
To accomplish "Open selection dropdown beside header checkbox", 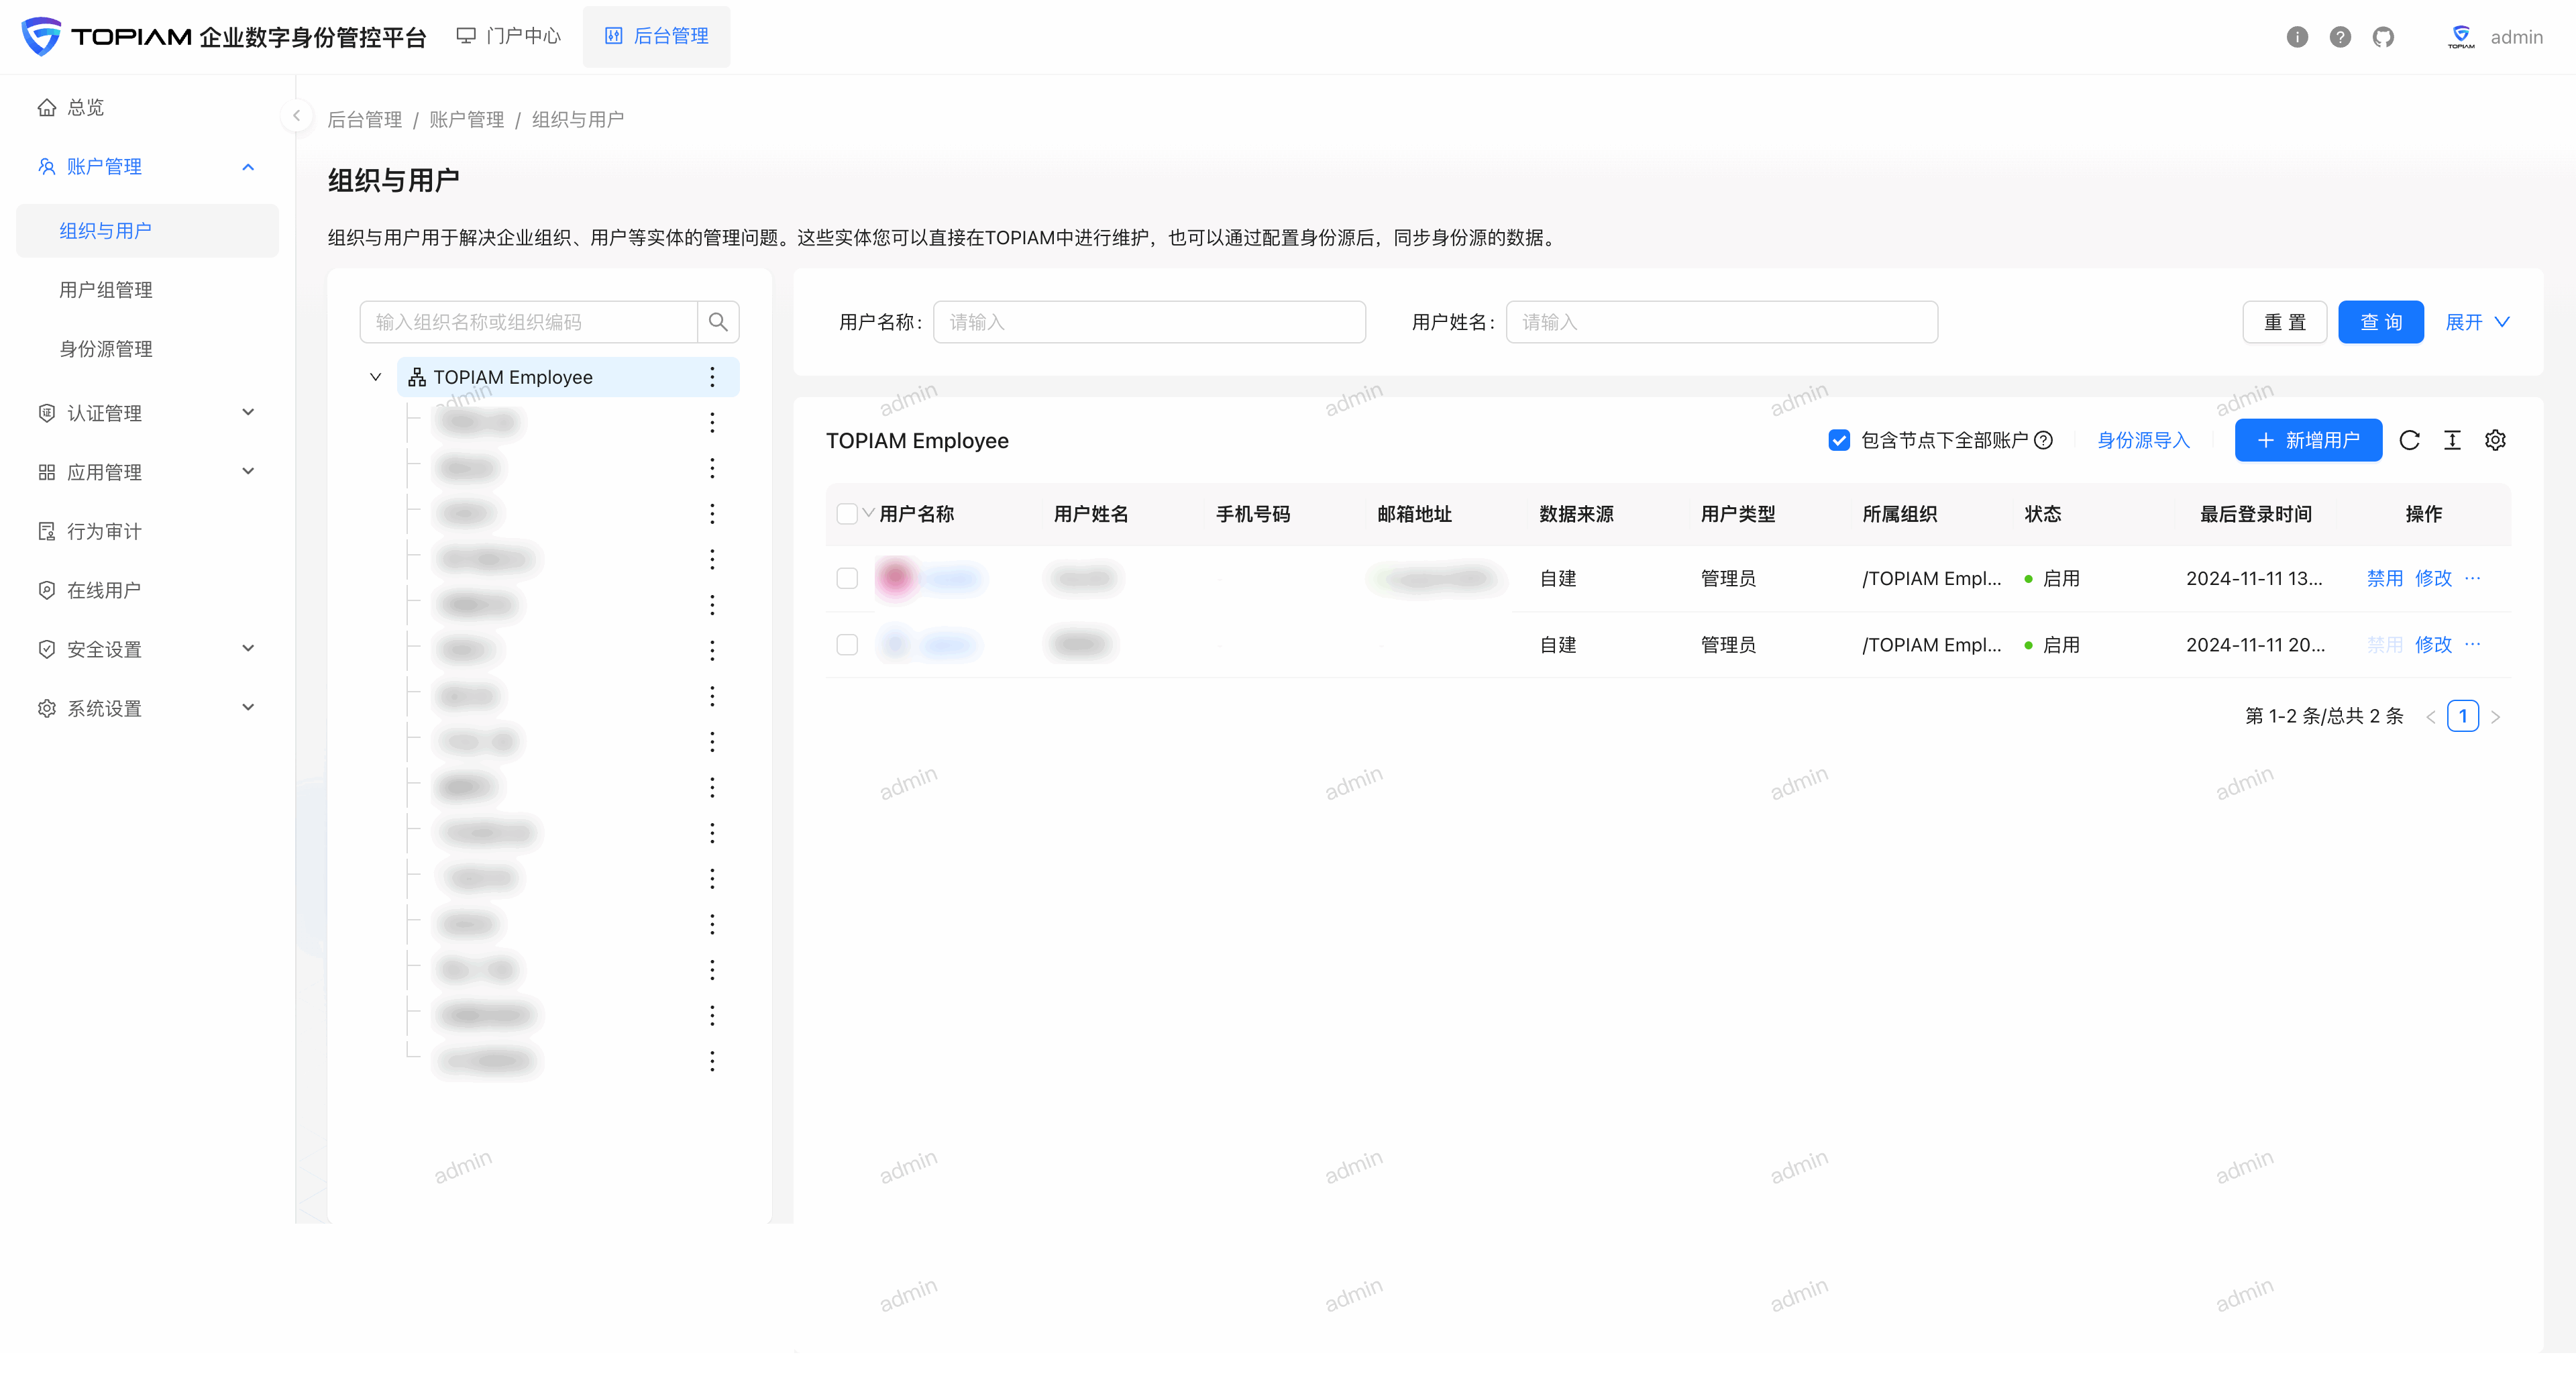I will point(869,513).
